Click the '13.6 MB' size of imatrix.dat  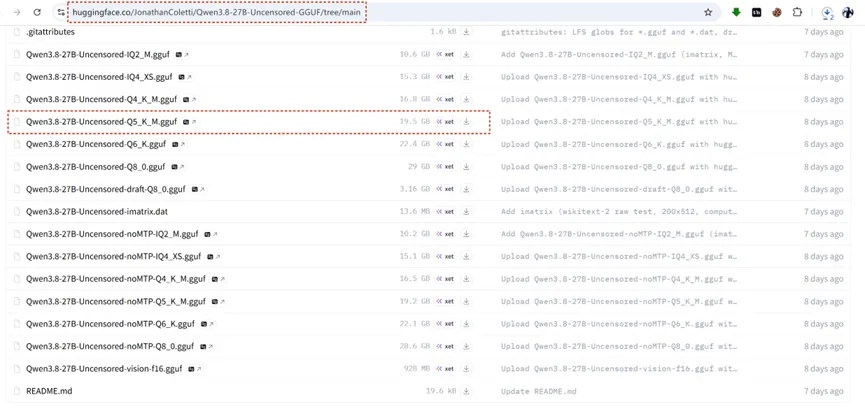(415, 211)
